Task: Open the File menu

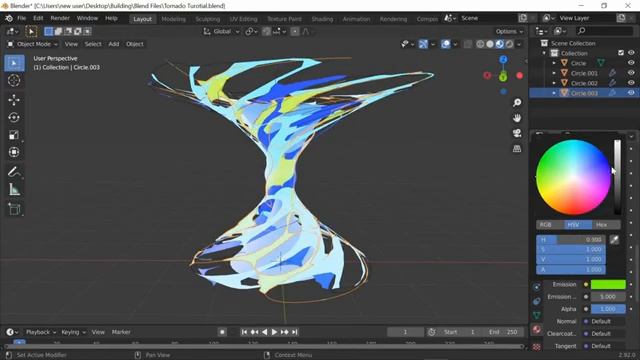Action: [x=22, y=18]
